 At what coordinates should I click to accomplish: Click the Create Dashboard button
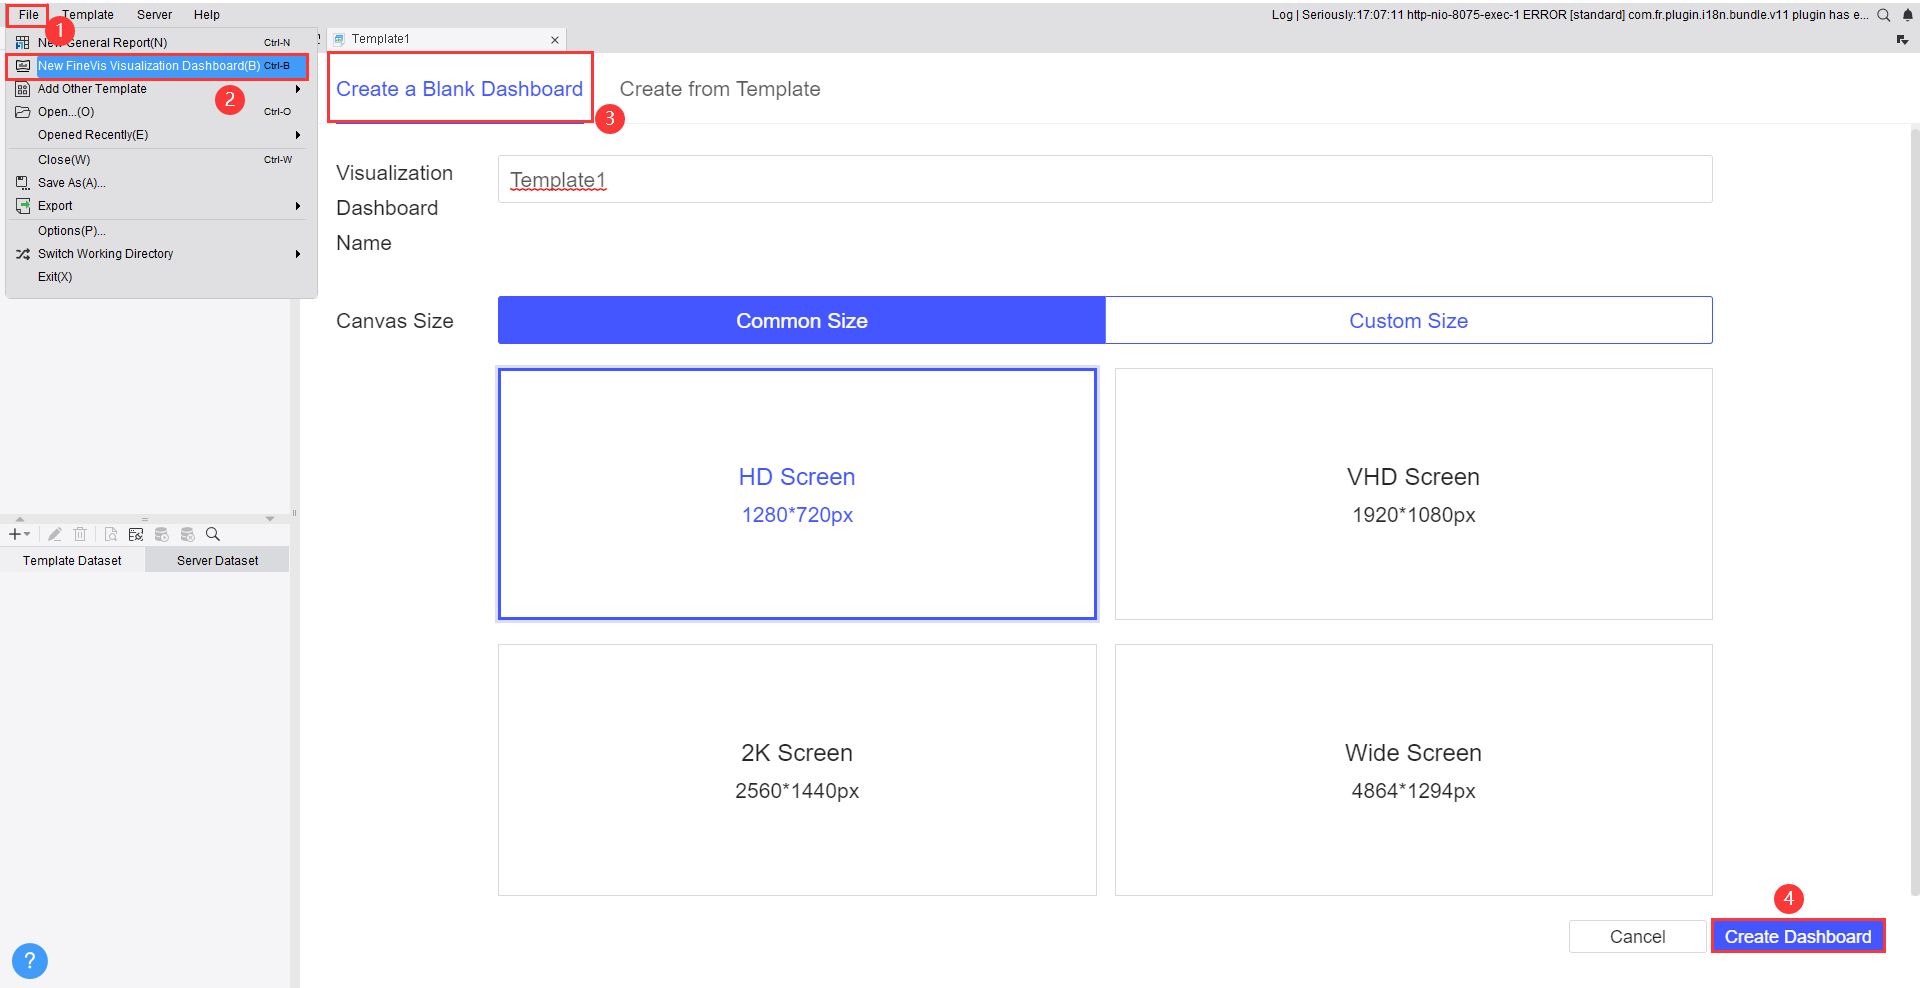[1798, 936]
